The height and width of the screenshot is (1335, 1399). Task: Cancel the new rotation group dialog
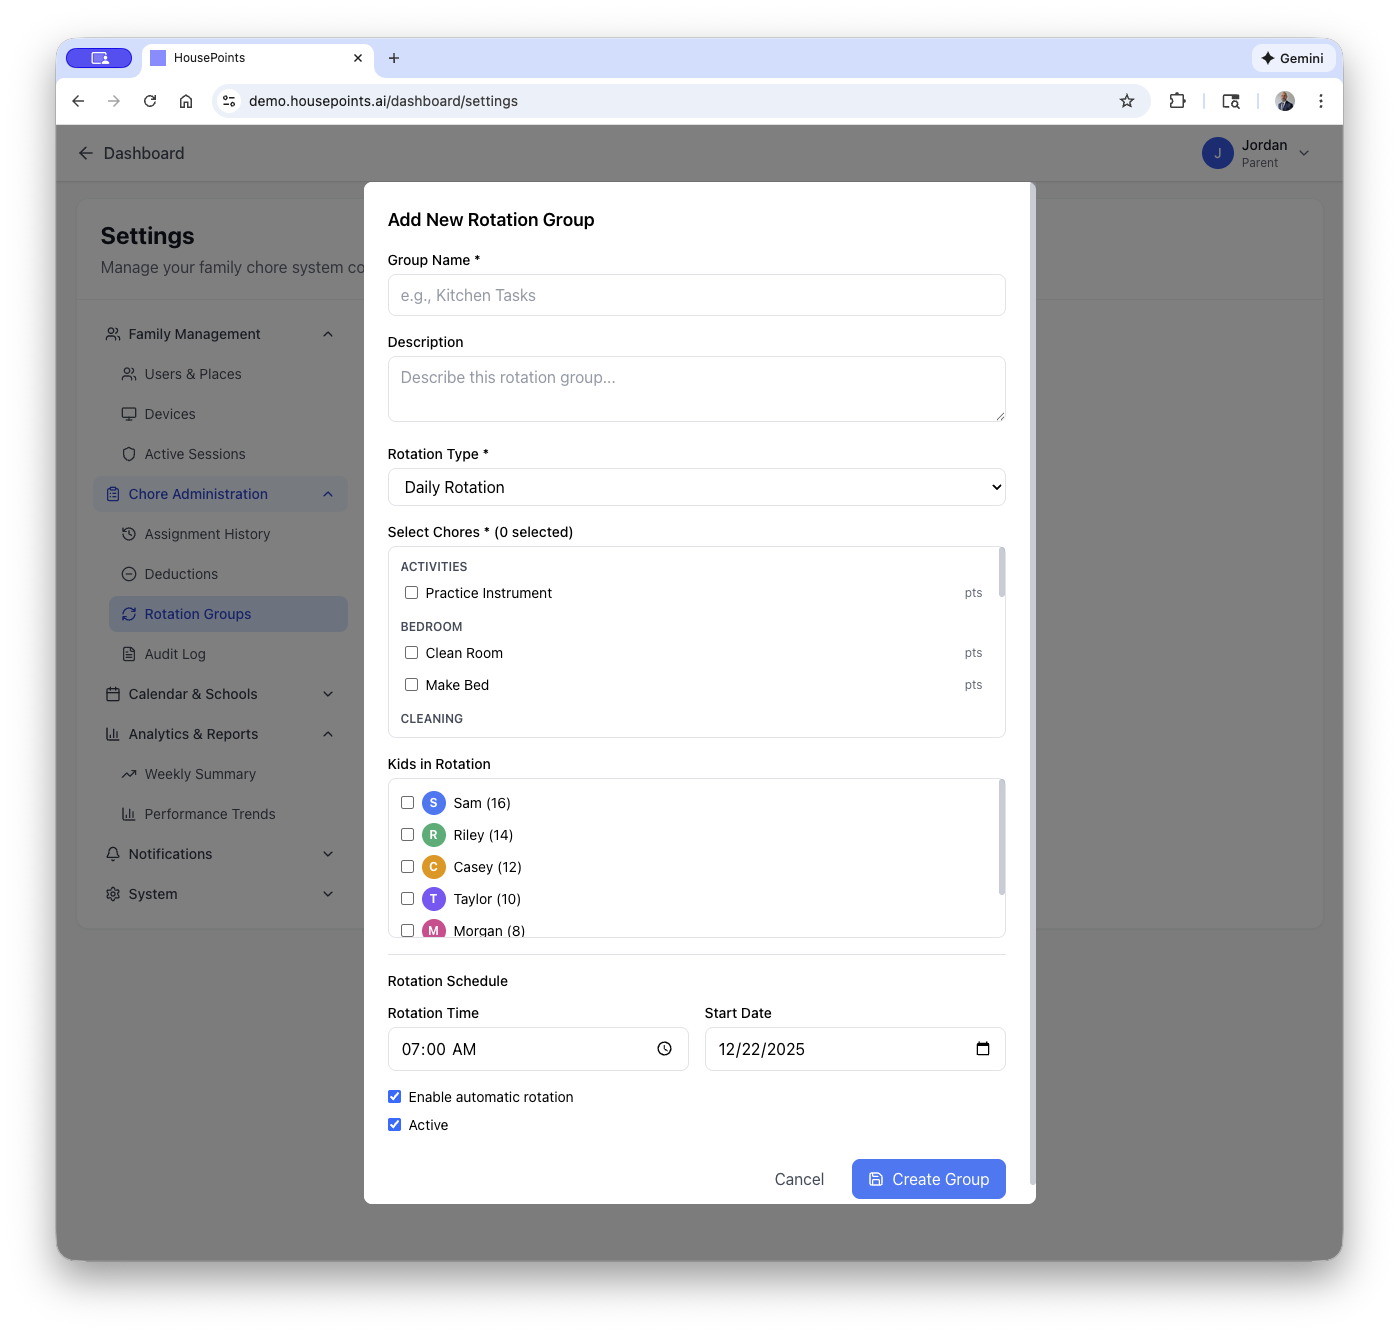[x=799, y=1179]
